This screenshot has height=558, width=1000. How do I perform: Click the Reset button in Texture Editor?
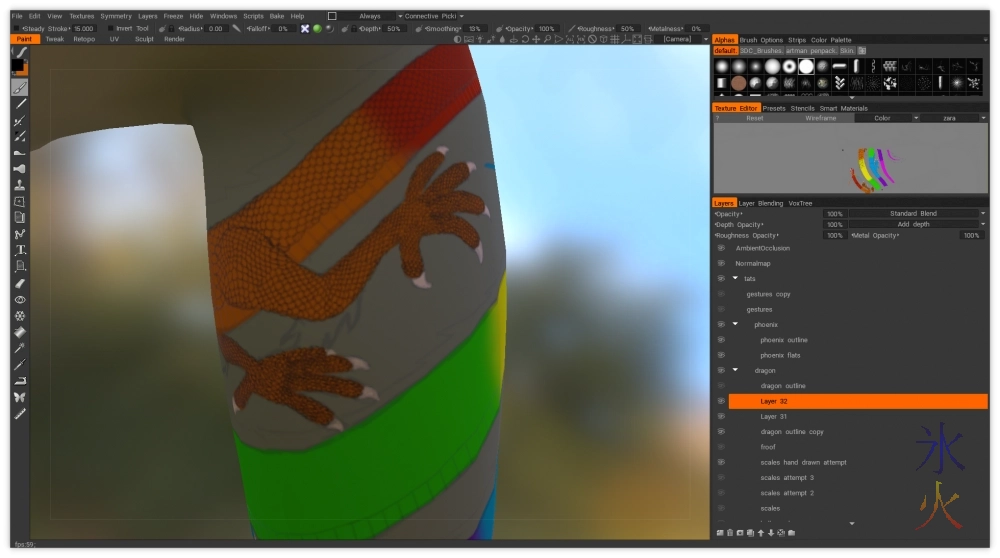[x=754, y=118]
